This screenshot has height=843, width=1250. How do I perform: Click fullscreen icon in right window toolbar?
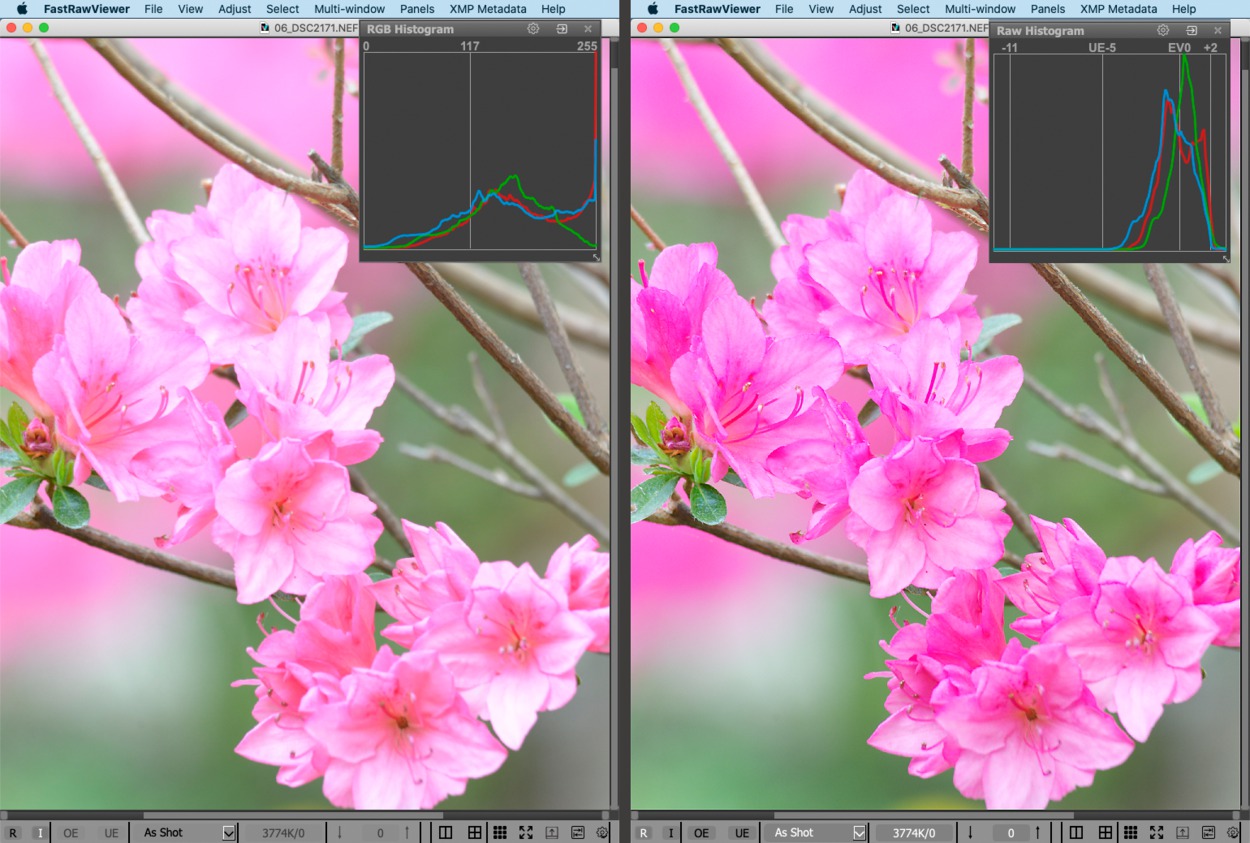pos(1156,832)
